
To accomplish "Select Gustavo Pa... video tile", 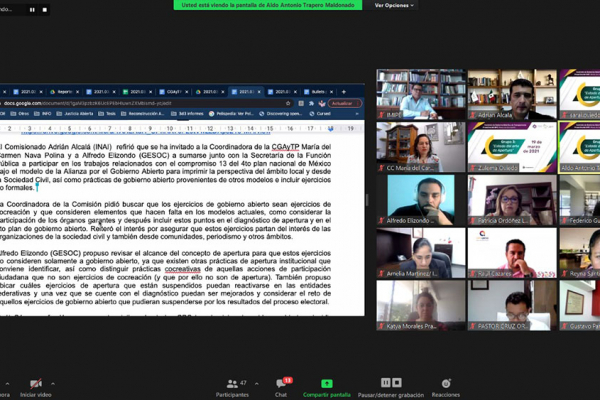I will click(579, 305).
